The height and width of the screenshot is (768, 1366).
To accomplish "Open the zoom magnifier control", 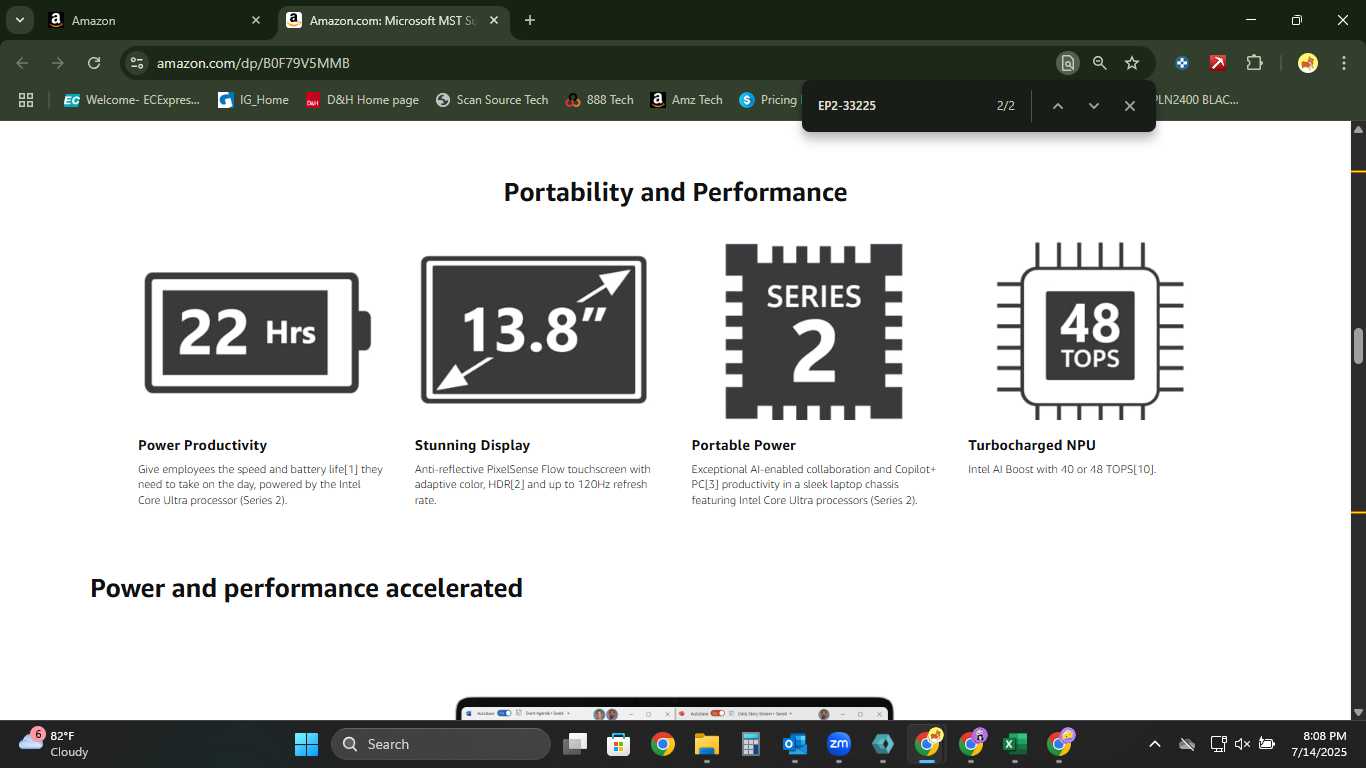I will click(1100, 63).
